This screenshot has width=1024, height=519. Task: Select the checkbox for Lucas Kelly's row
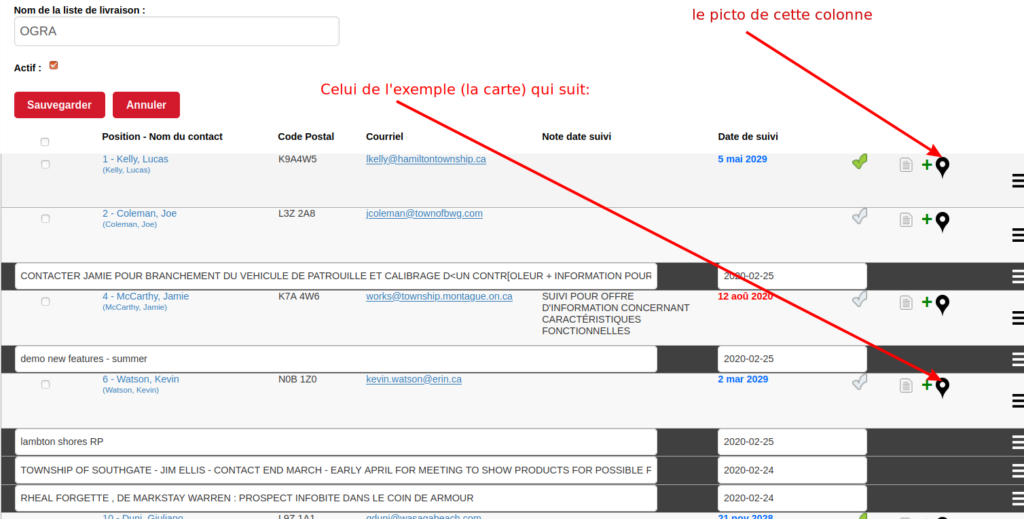pos(45,164)
